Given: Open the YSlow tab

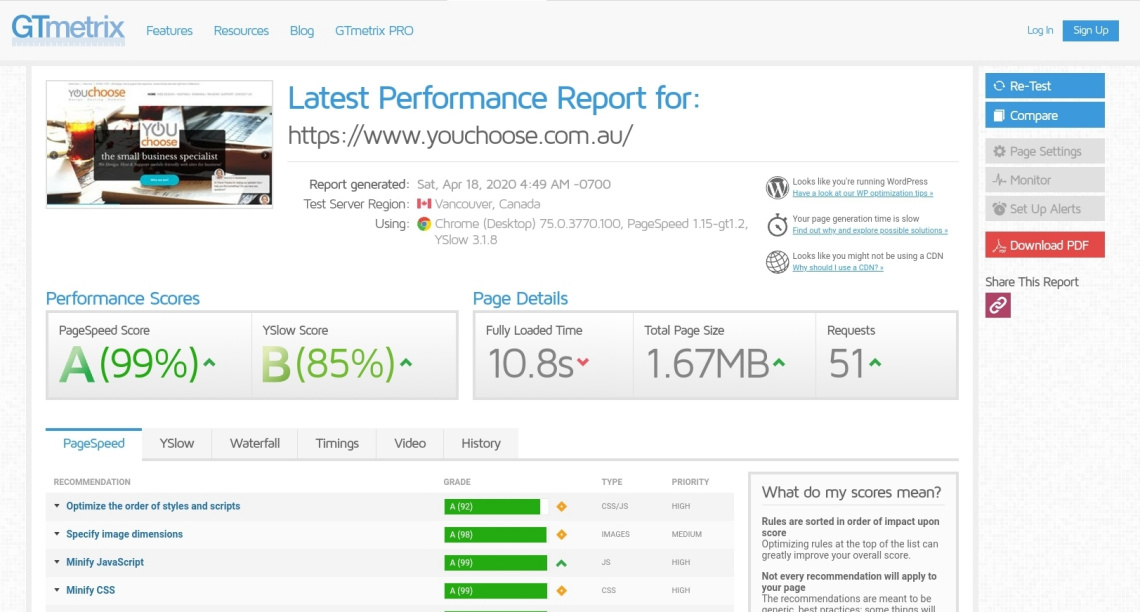Looking at the screenshot, I should (x=177, y=443).
